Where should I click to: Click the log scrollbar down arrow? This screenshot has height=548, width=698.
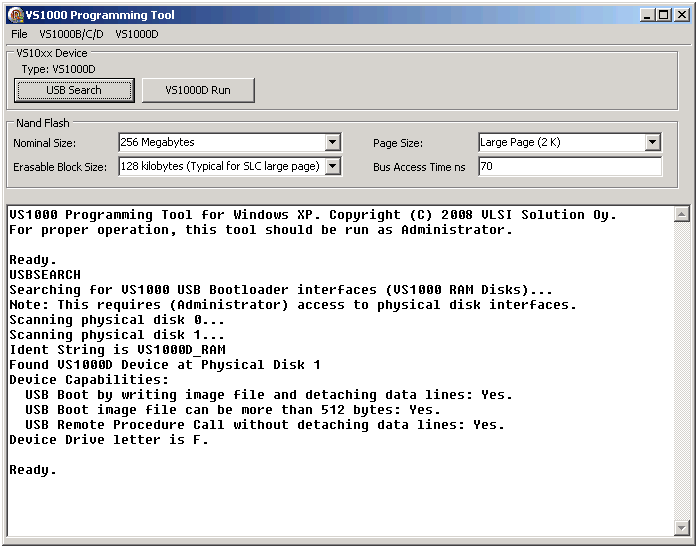tap(682, 529)
